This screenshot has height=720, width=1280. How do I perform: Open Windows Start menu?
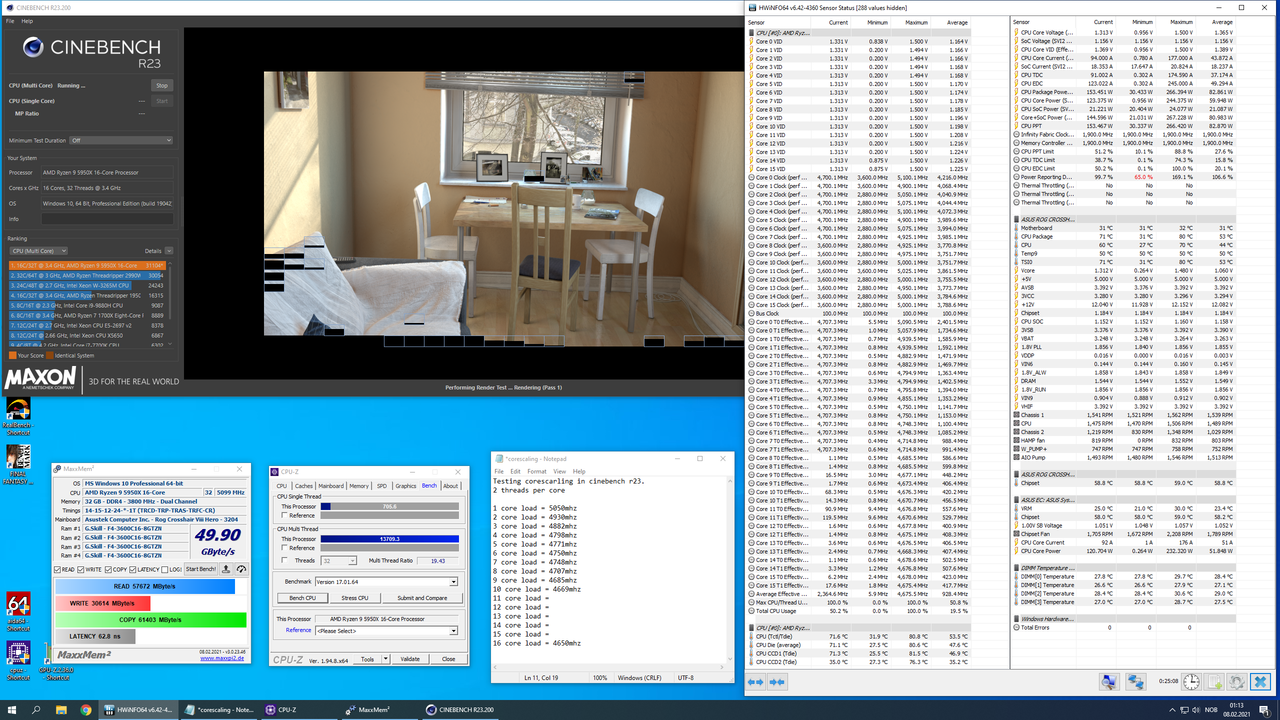[11, 709]
